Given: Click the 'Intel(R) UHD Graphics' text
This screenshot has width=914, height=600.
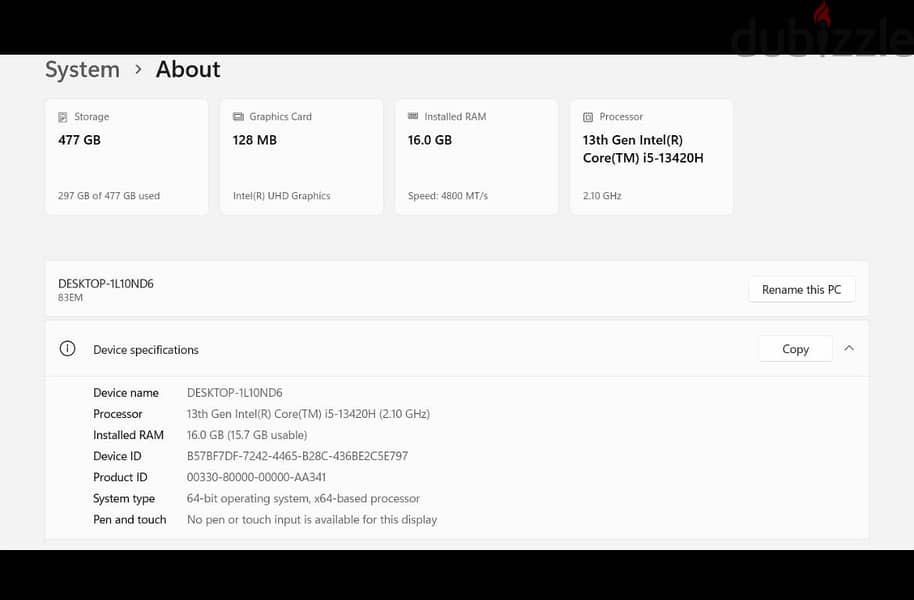Looking at the screenshot, I should [282, 196].
